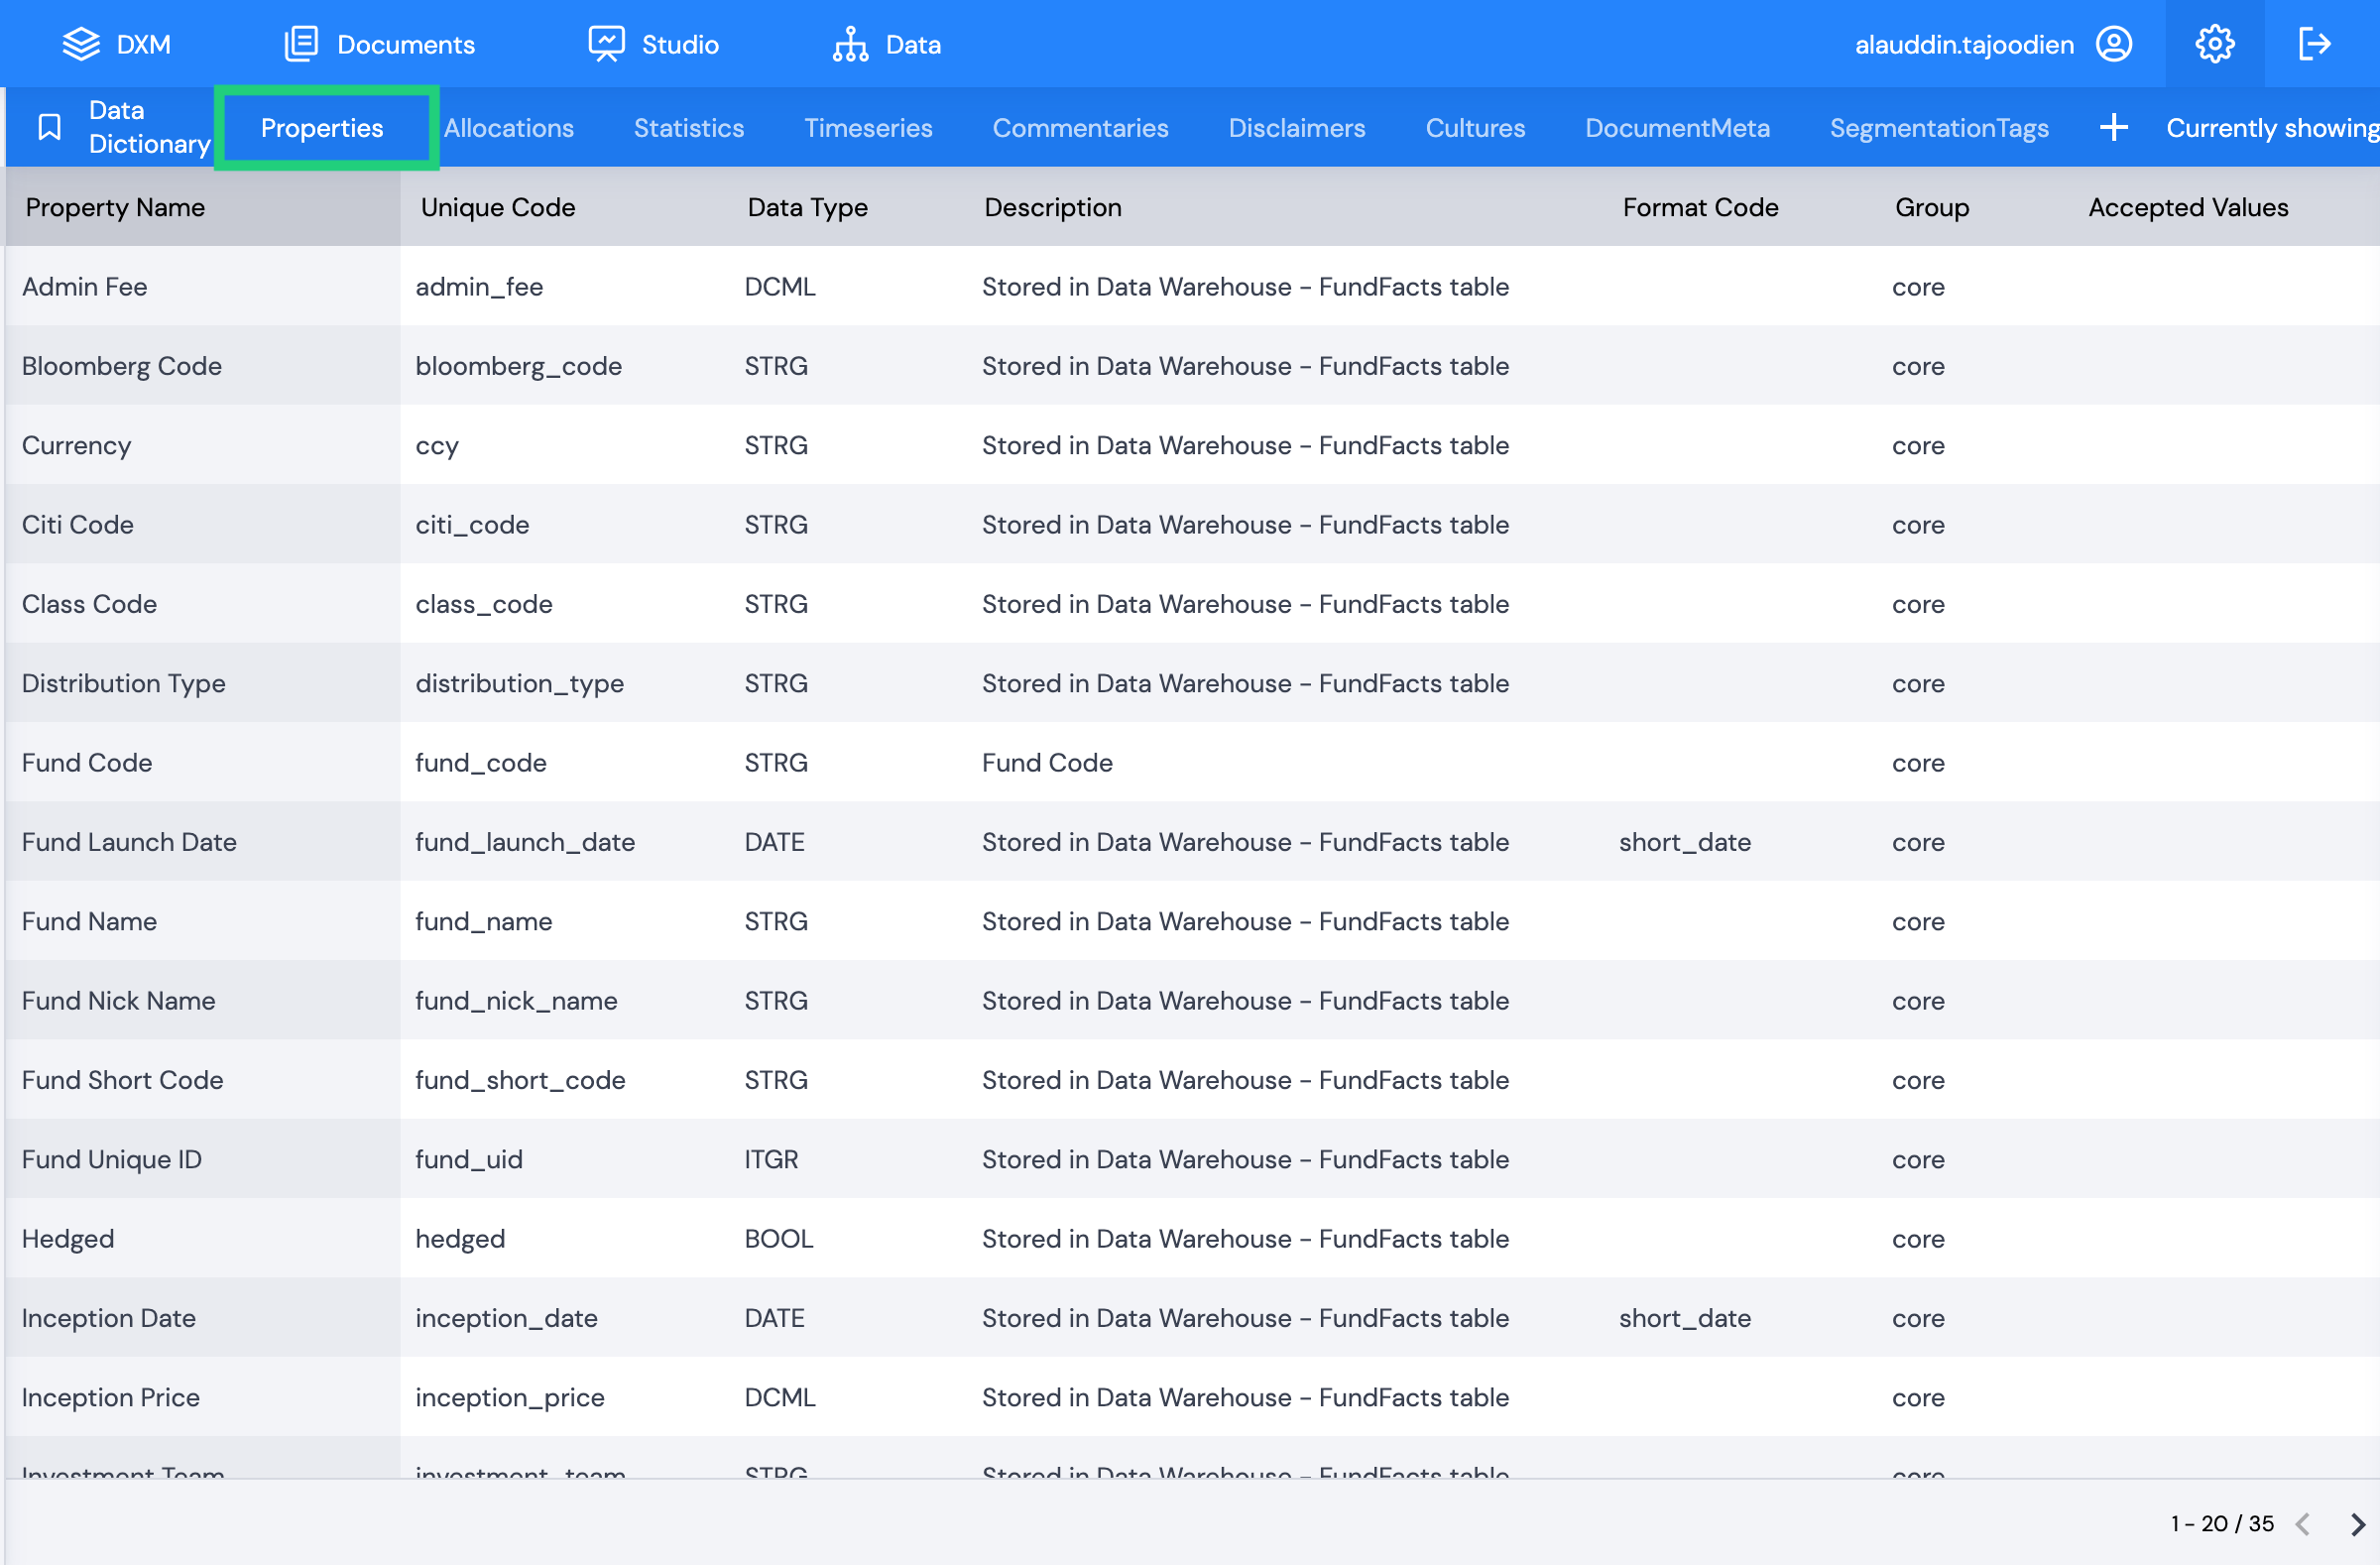Click the Inception Price property
Viewport: 2380px width, 1565px height.
110,1397
